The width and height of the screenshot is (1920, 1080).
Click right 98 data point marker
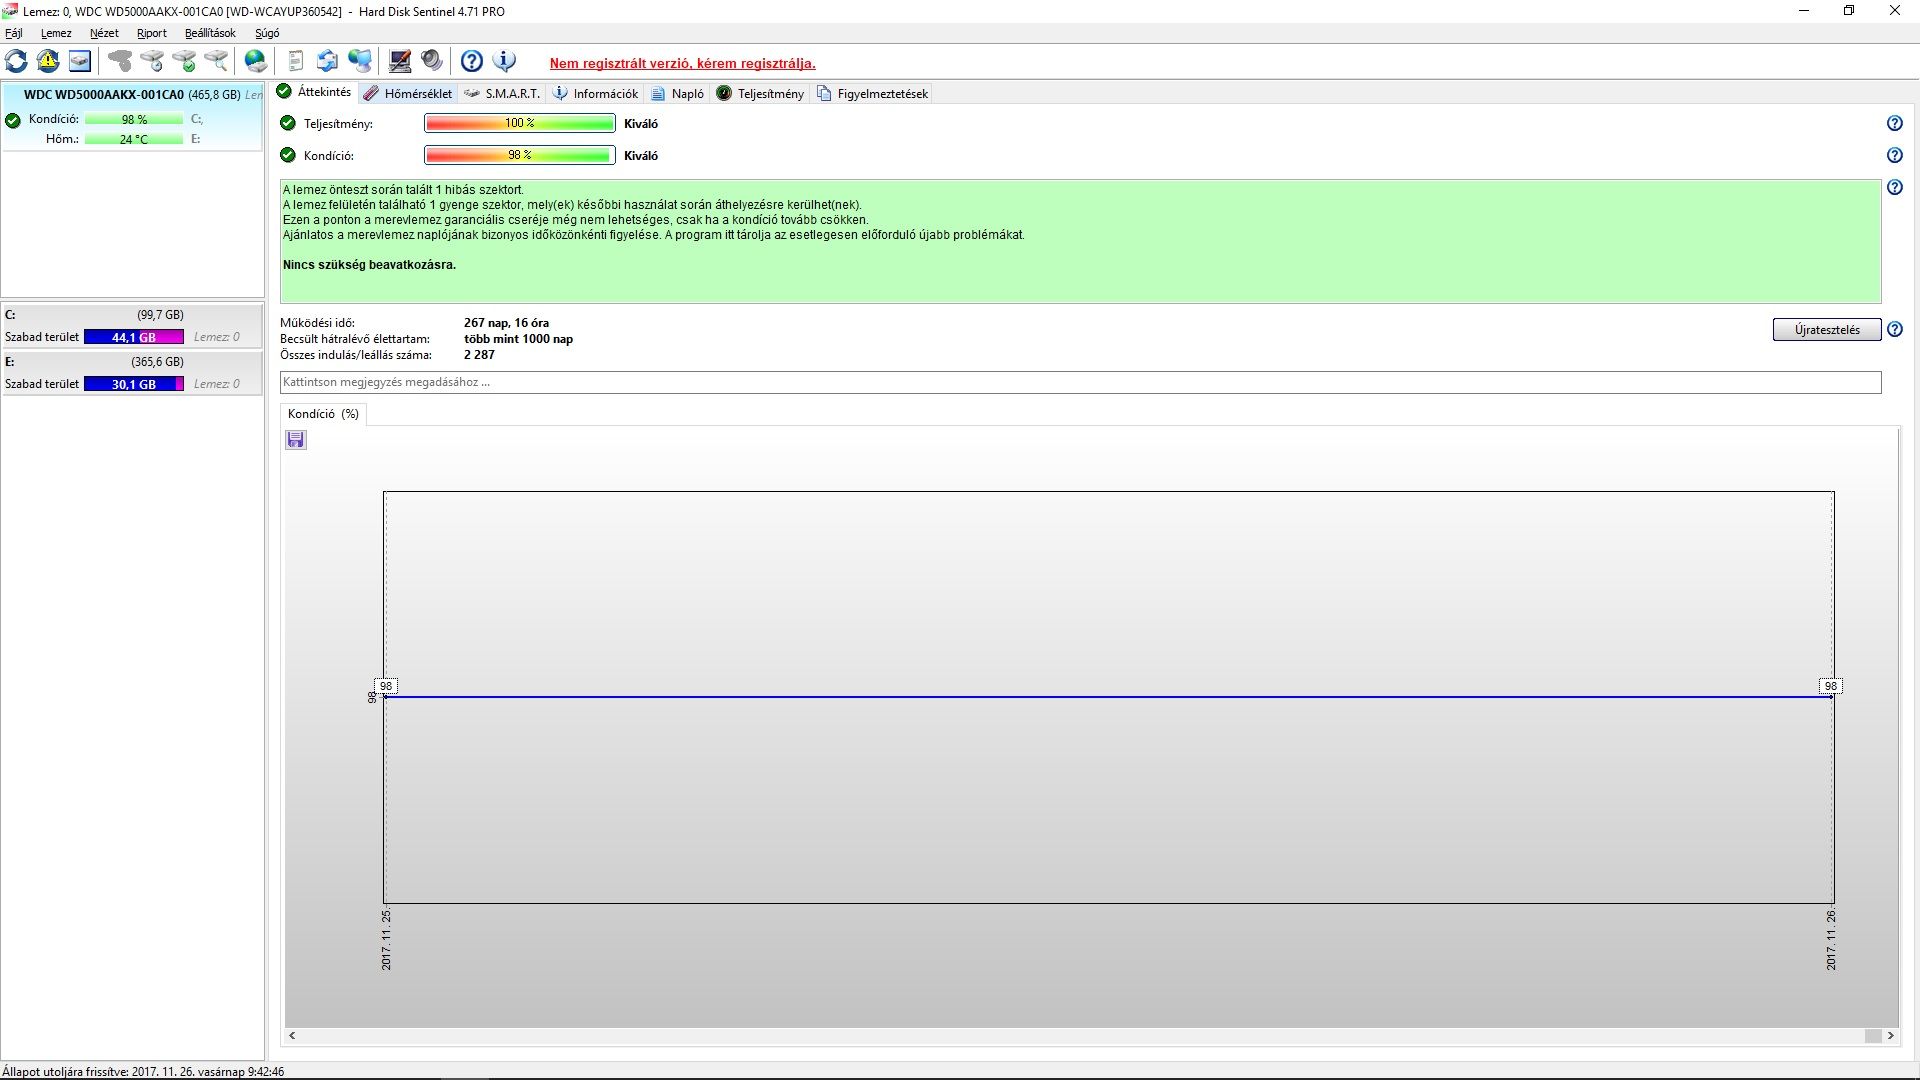pyautogui.click(x=1830, y=686)
